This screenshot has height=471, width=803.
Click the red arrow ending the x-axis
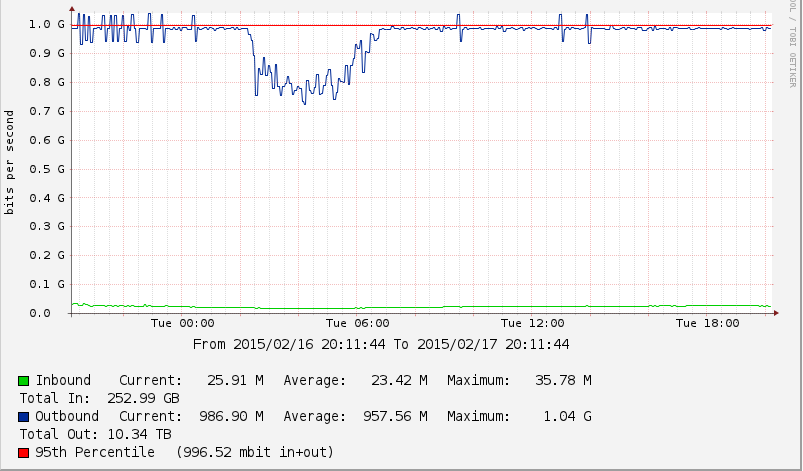[777, 314]
